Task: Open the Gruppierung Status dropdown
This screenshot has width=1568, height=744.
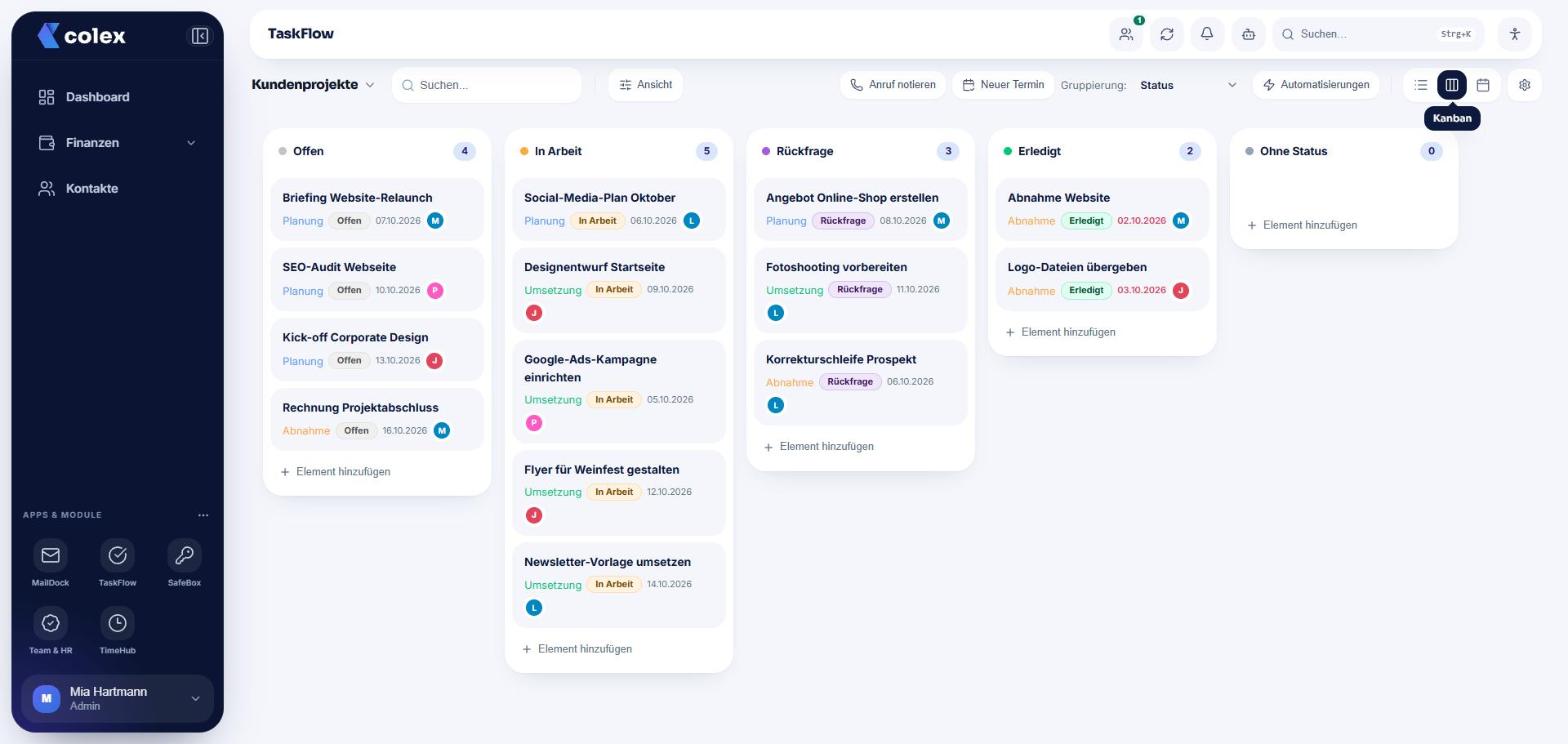Action: tap(1188, 85)
